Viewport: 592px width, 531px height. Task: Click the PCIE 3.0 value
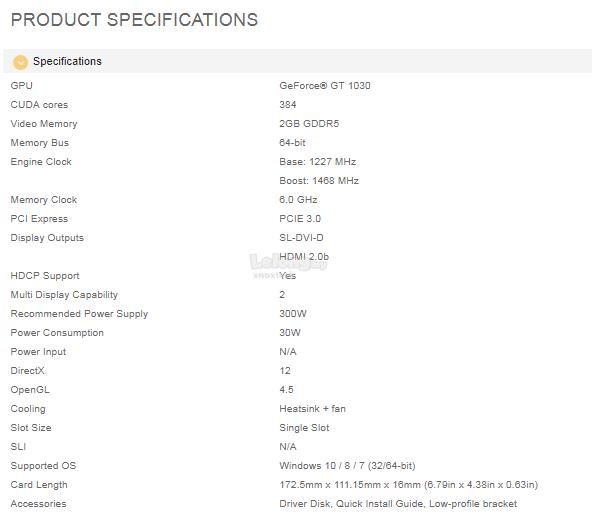300,219
